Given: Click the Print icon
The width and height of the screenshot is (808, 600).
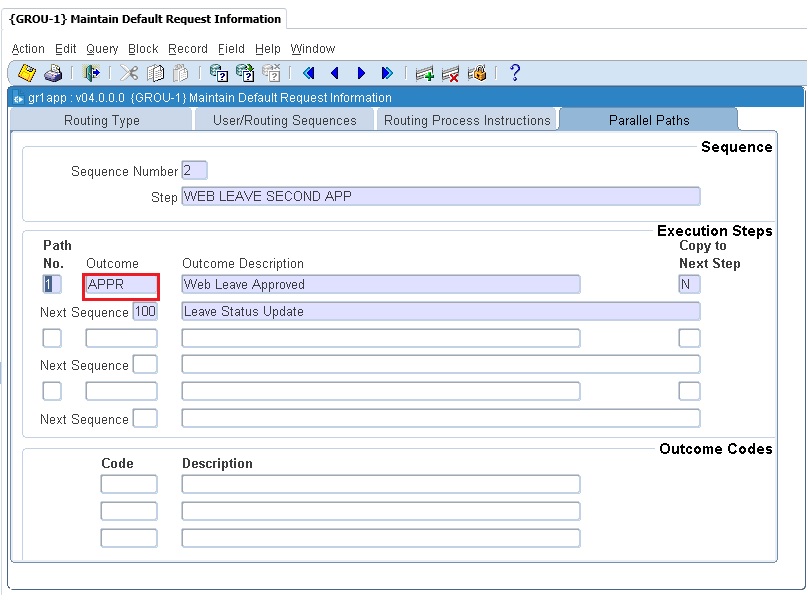Looking at the screenshot, I should [53, 73].
